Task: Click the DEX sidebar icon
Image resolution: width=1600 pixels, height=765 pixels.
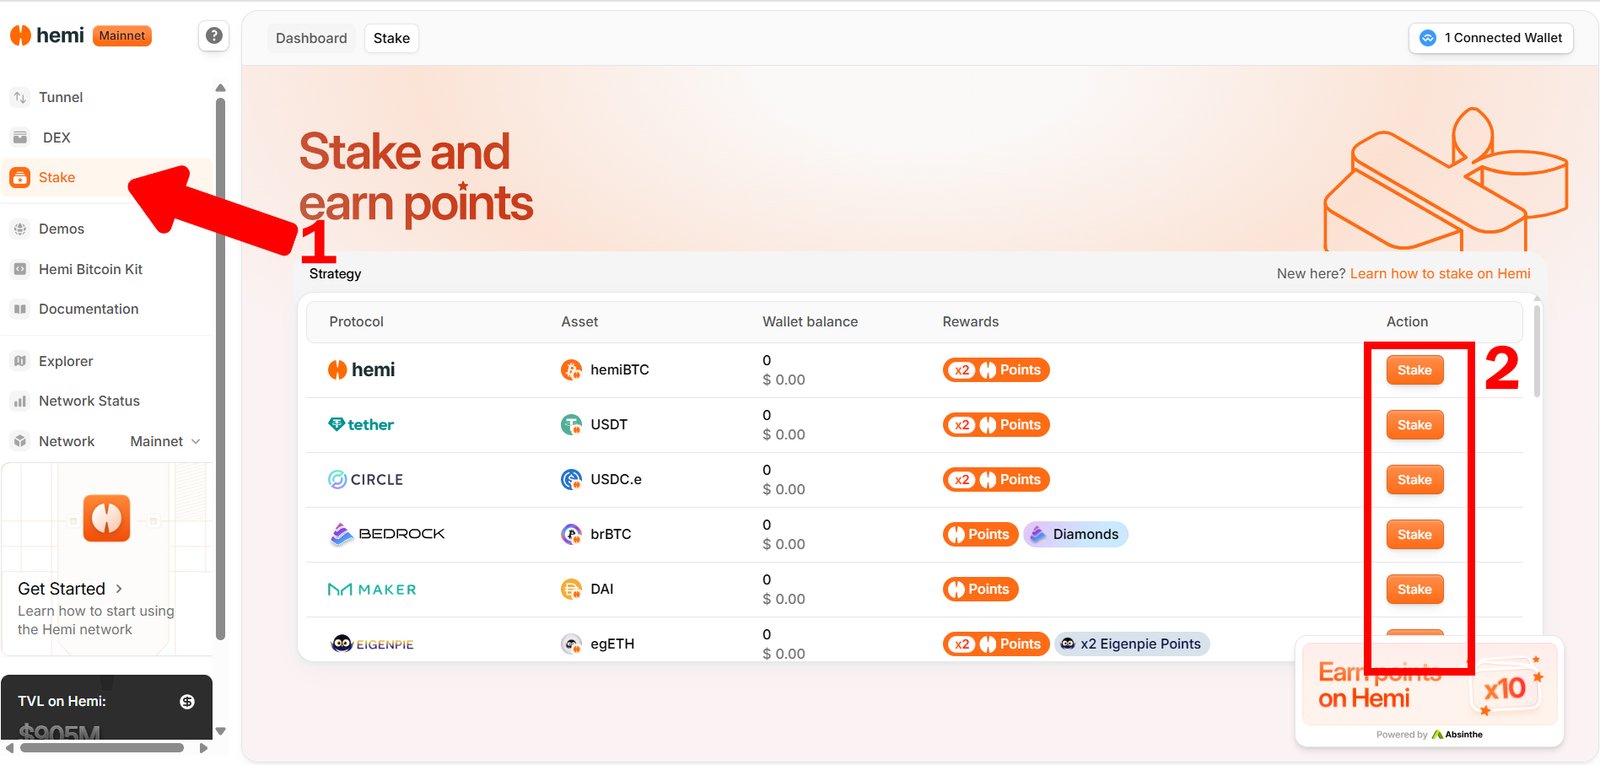Action: point(20,137)
